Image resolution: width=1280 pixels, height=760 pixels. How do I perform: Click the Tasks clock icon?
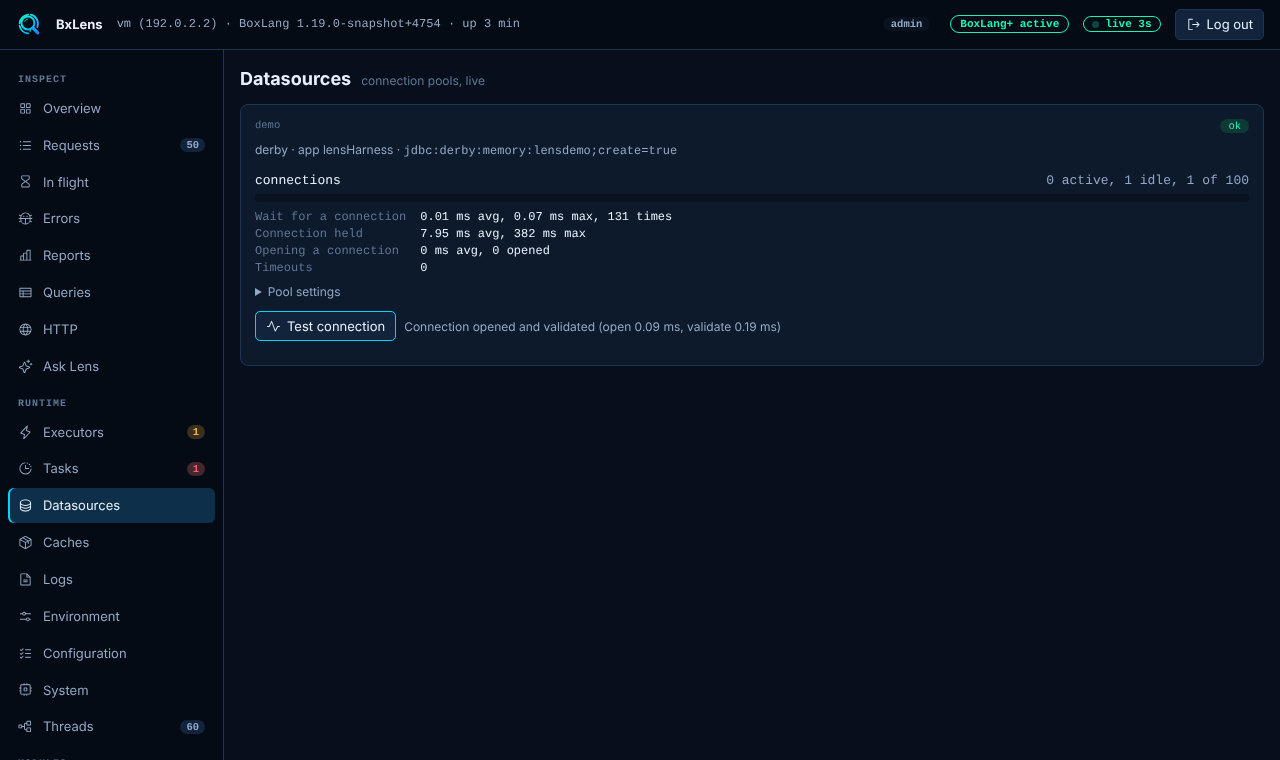25,468
